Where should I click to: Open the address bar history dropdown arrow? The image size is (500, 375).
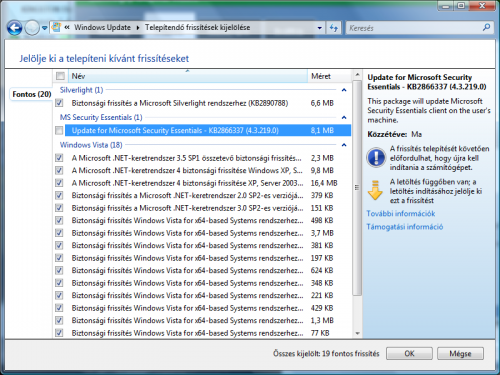coord(319,28)
